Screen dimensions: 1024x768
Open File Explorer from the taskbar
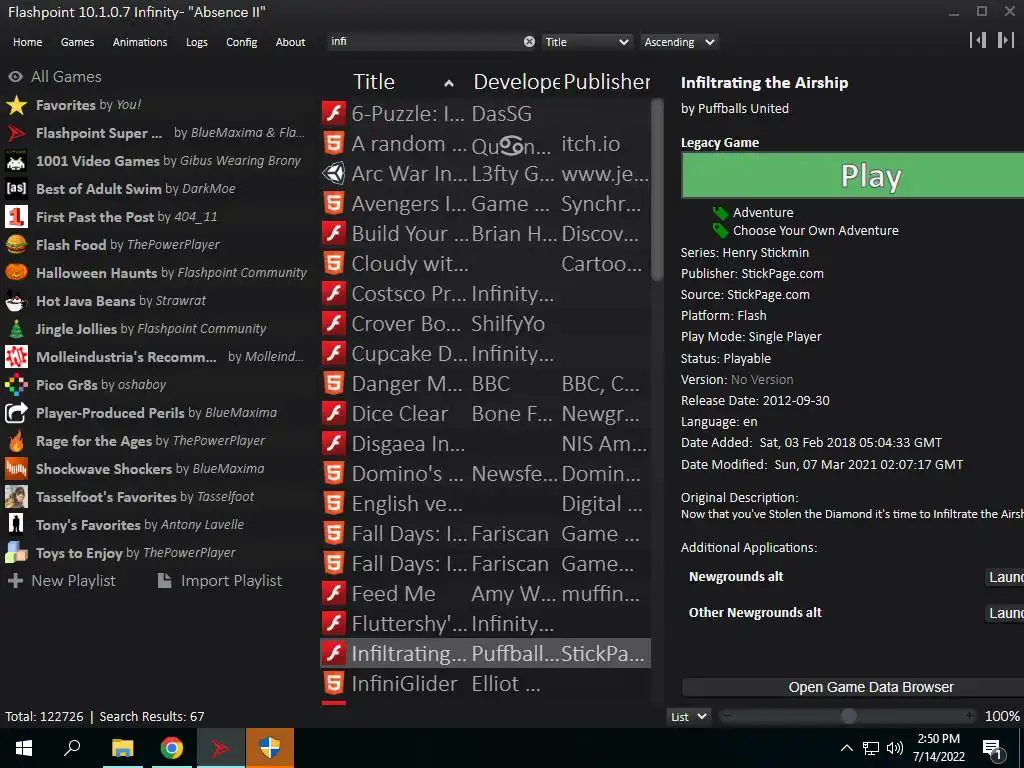[x=122, y=748]
